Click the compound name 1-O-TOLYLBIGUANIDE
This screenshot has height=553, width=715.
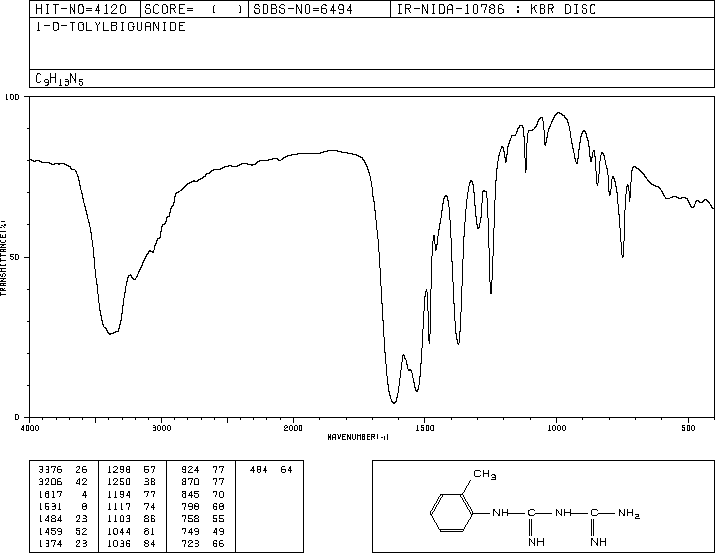click(110, 27)
